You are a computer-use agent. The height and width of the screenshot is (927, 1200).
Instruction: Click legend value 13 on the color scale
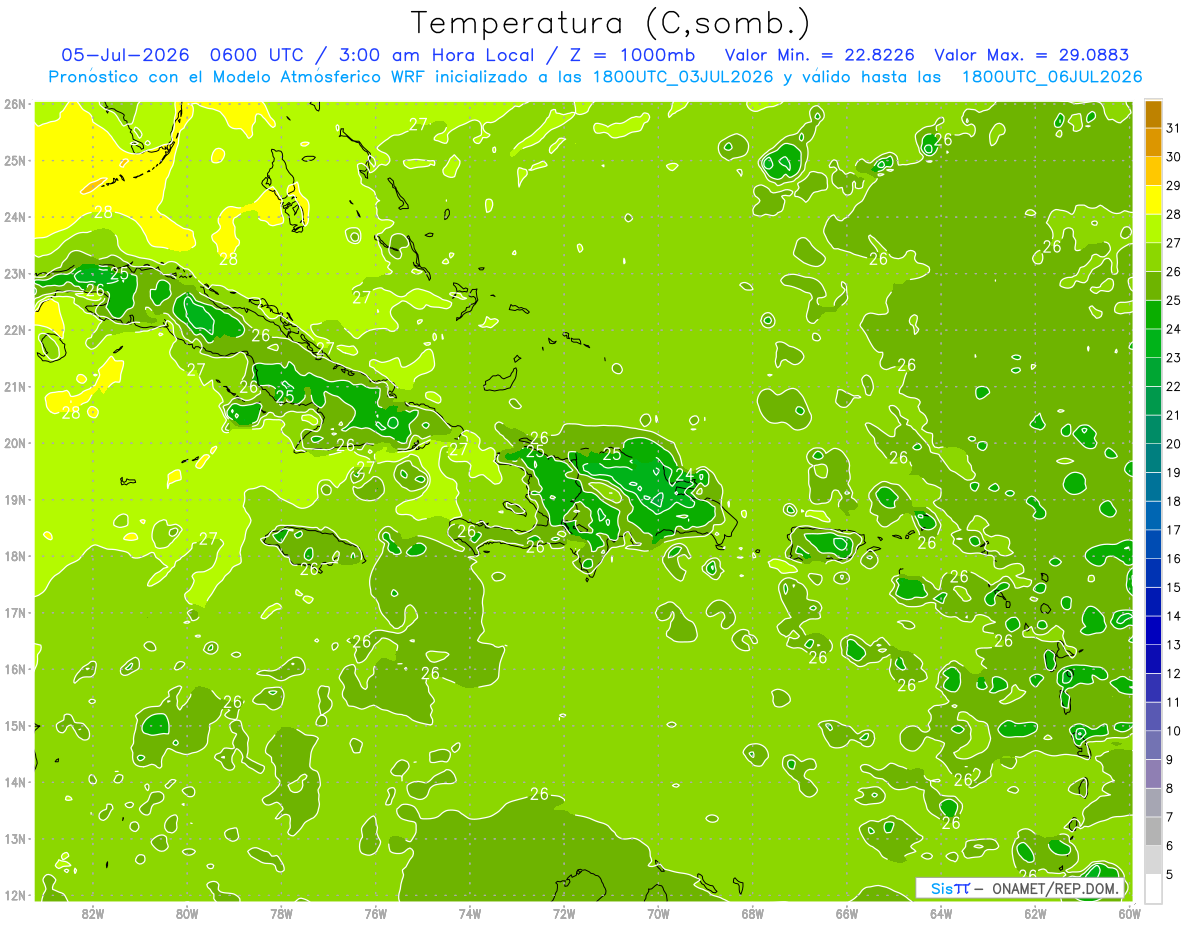coord(1174,644)
